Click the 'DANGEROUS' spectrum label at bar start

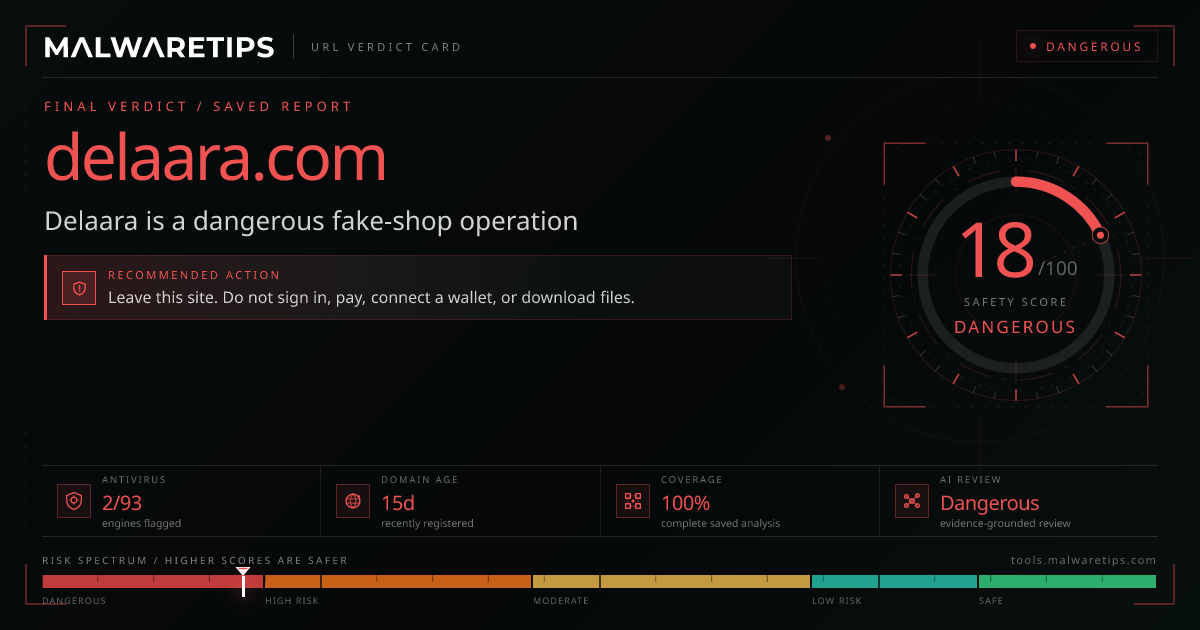pyautogui.click(x=74, y=601)
